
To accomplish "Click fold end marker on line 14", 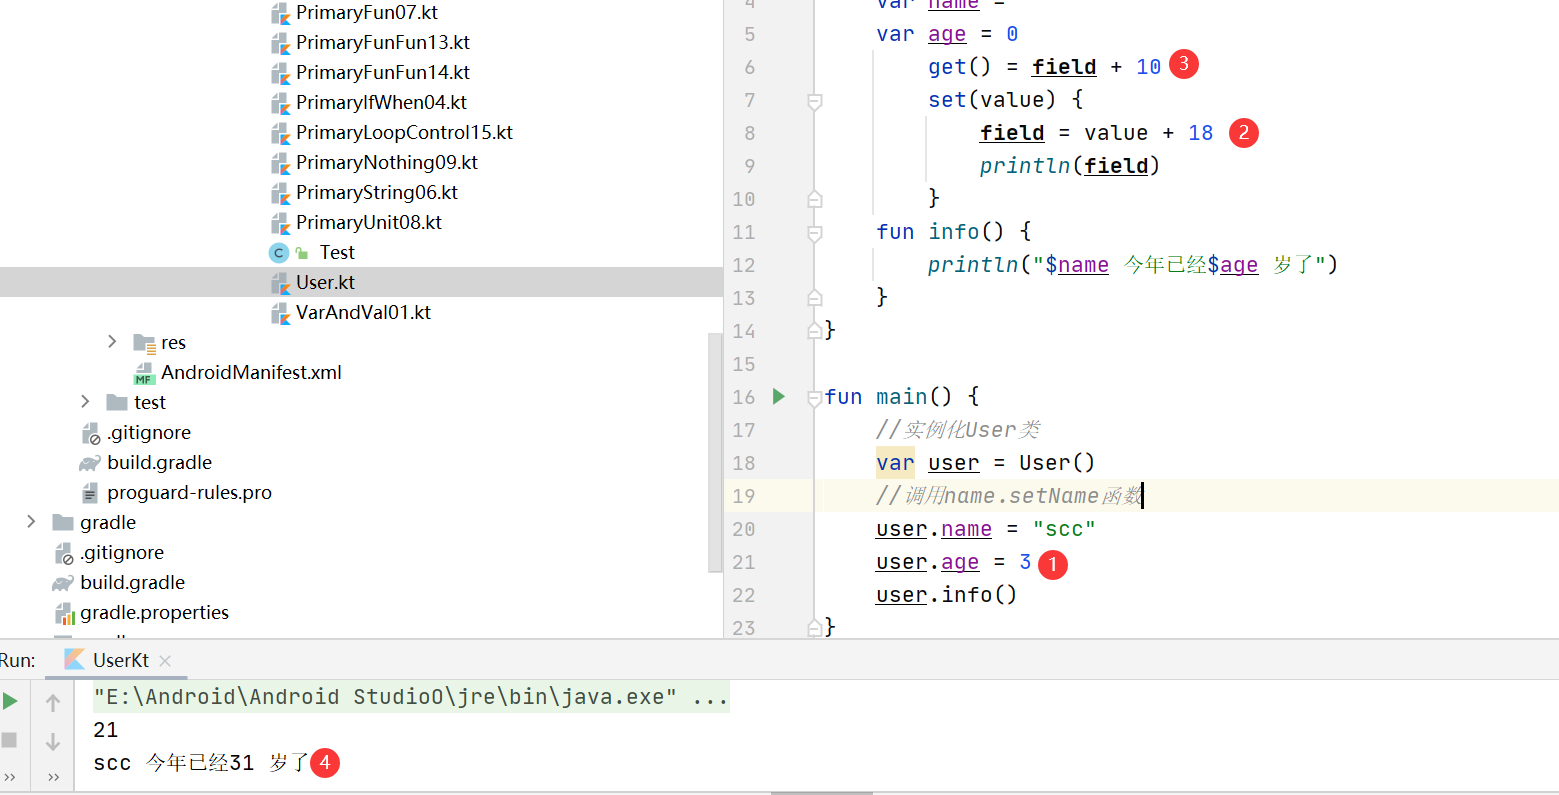I will coord(815,330).
